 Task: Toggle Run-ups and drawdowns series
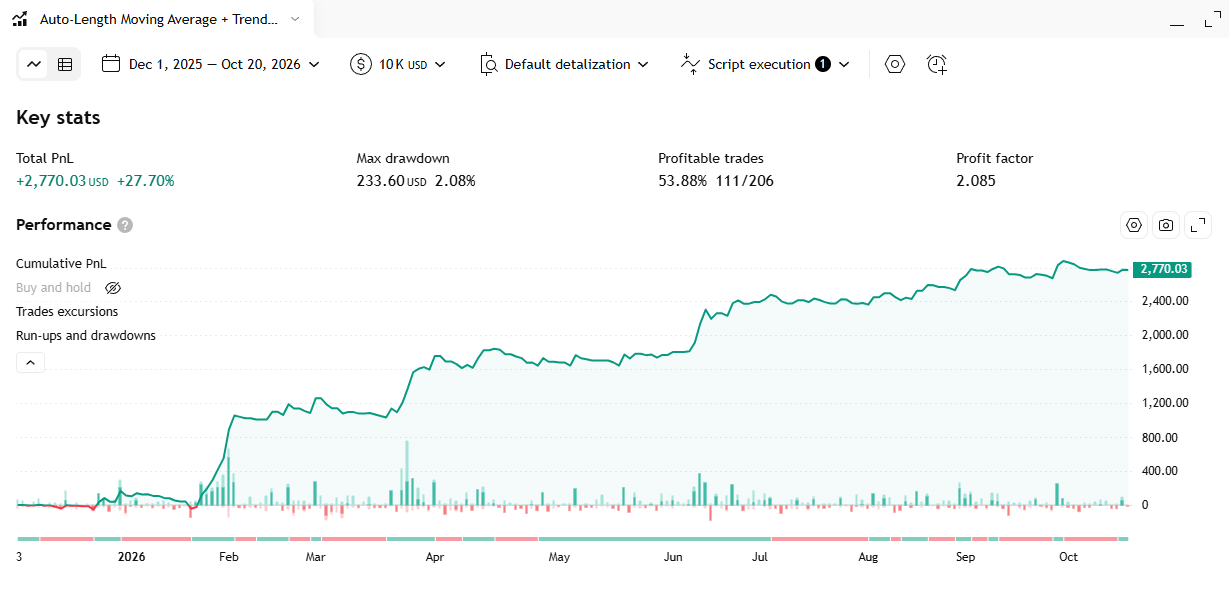pos(86,336)
